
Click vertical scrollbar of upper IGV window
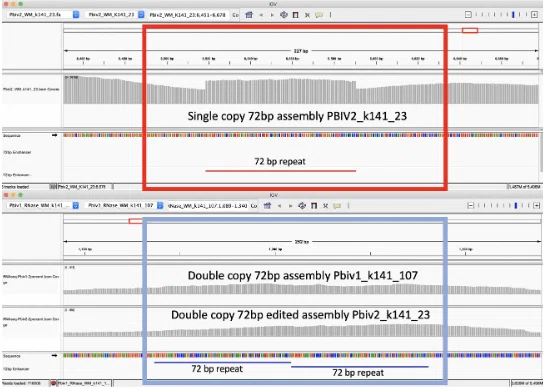[542, 151]
